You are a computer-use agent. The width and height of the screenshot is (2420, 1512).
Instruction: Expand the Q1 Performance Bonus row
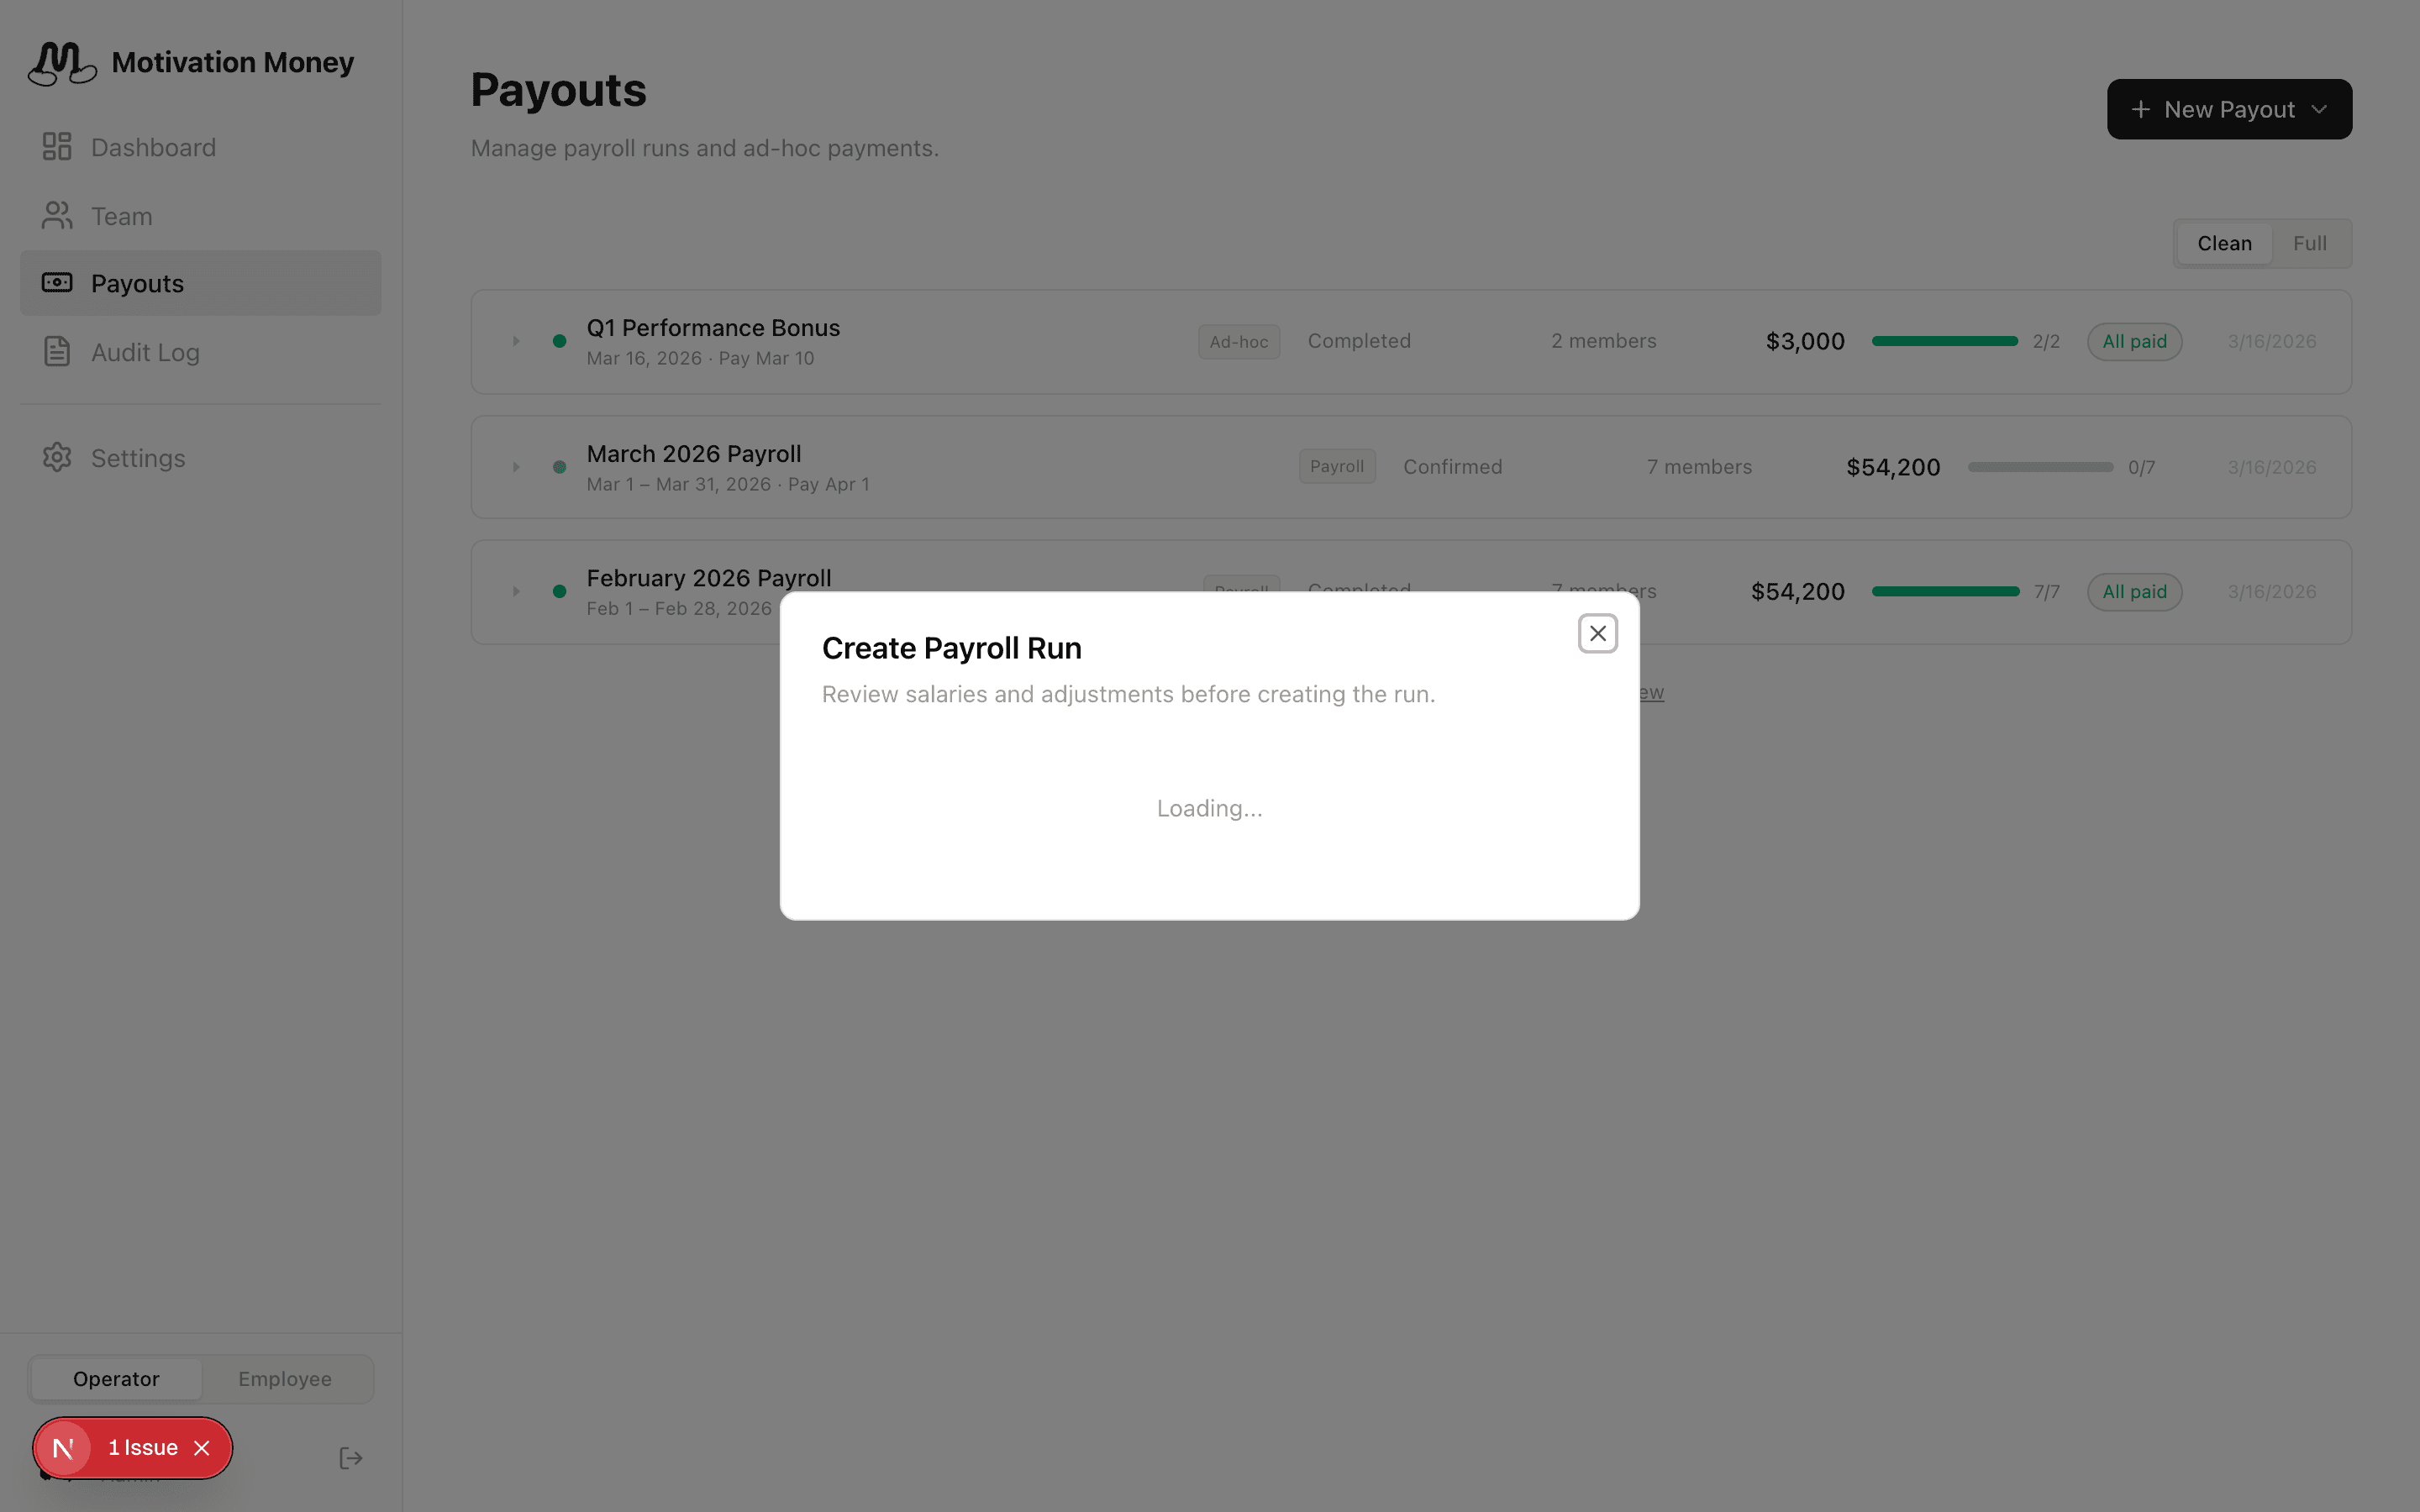(516, 341)
